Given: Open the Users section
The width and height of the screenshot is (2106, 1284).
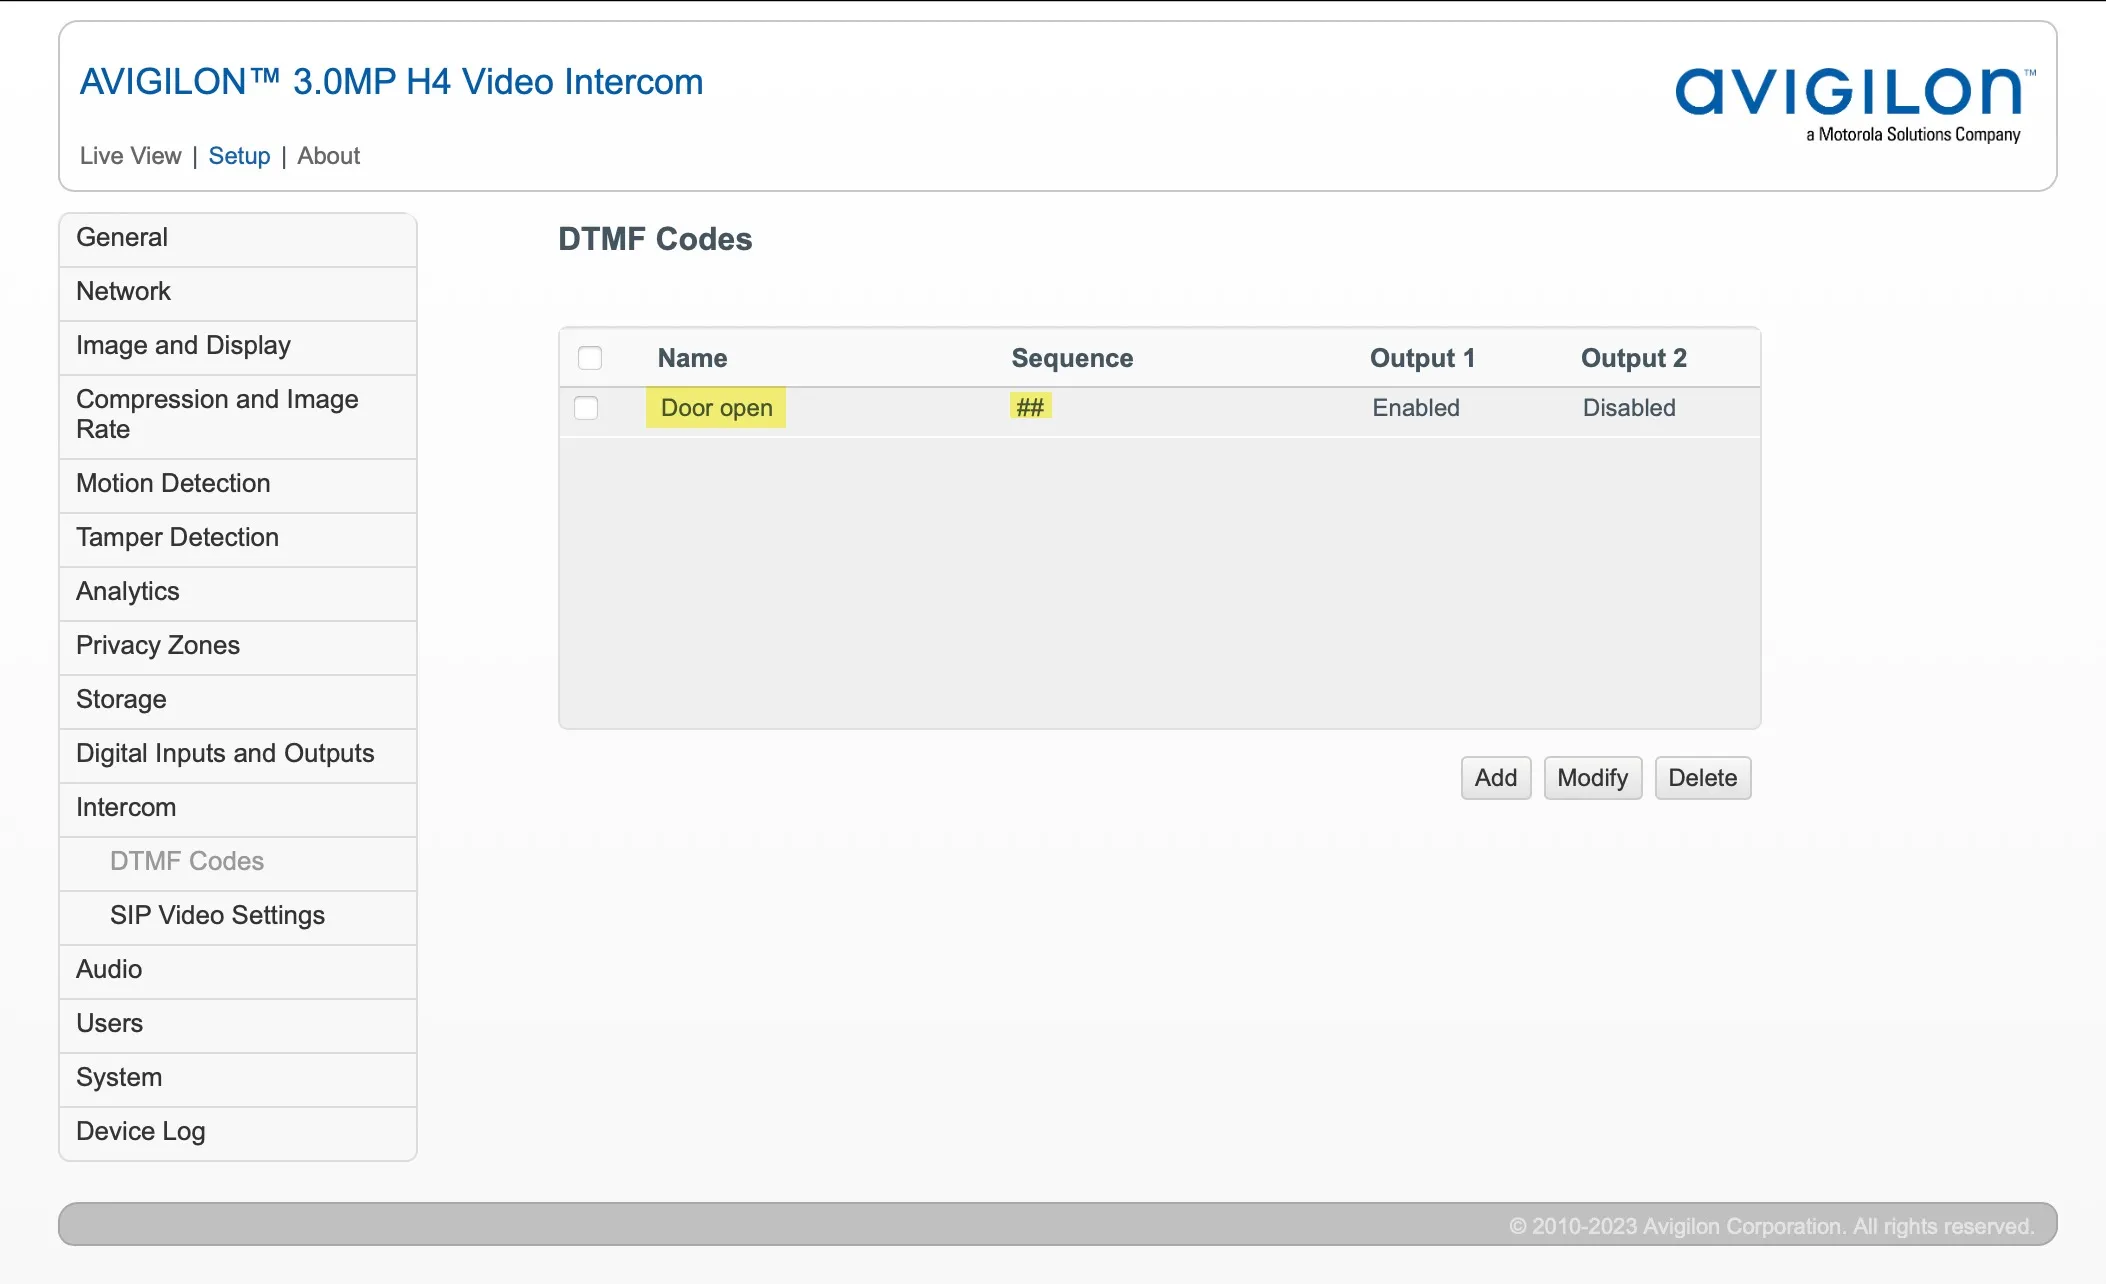Looking at the screenshot, I should tap(238, 1024).
